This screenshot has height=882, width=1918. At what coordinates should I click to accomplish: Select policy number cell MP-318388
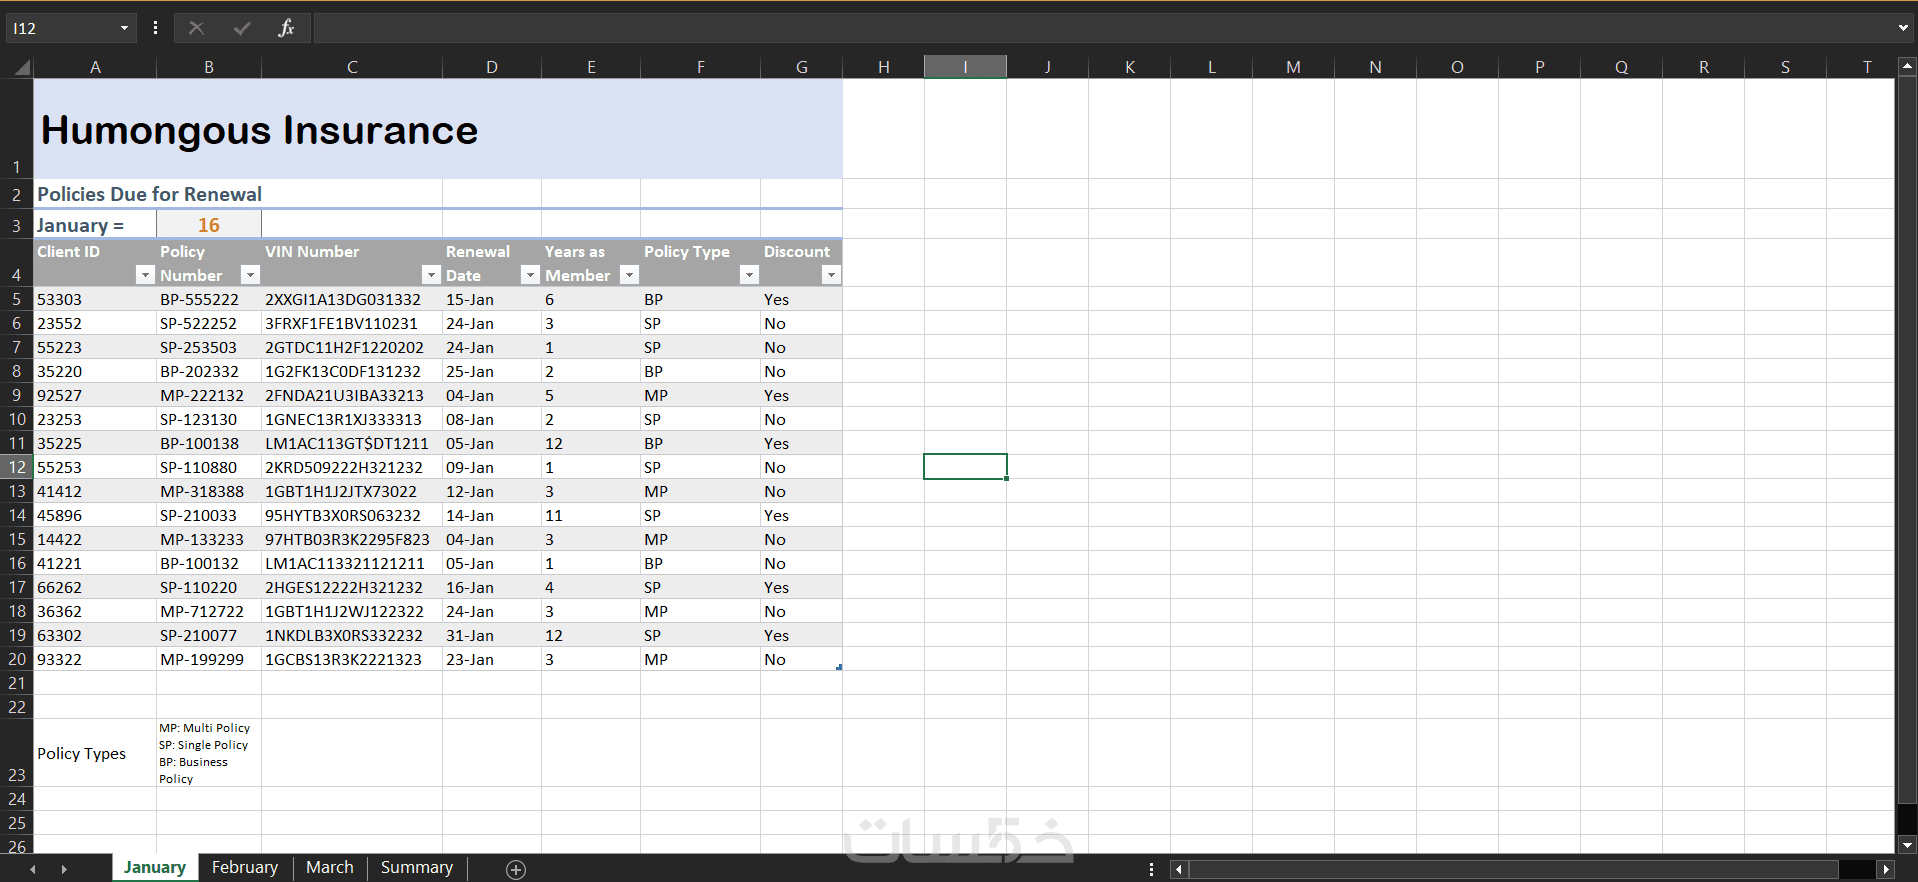pos(209,491)
